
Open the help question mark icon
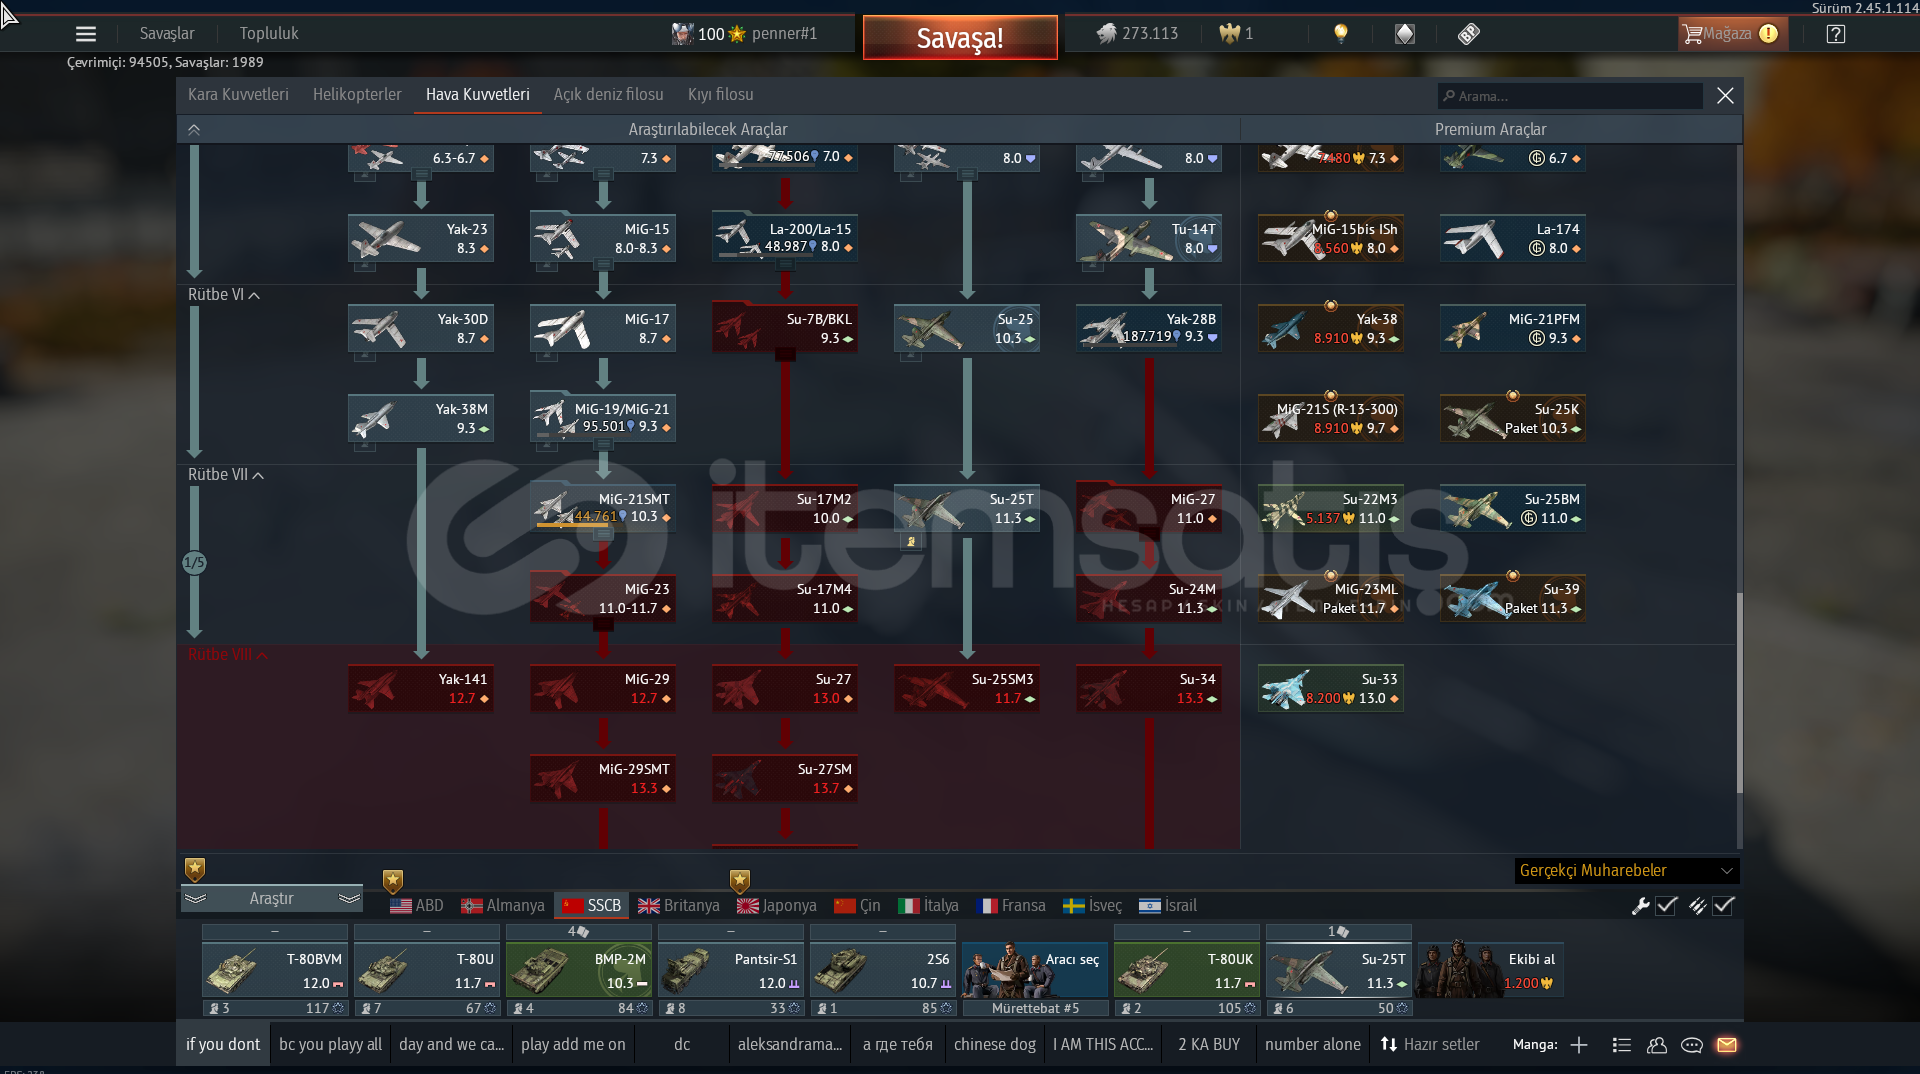pos(1836,34)
